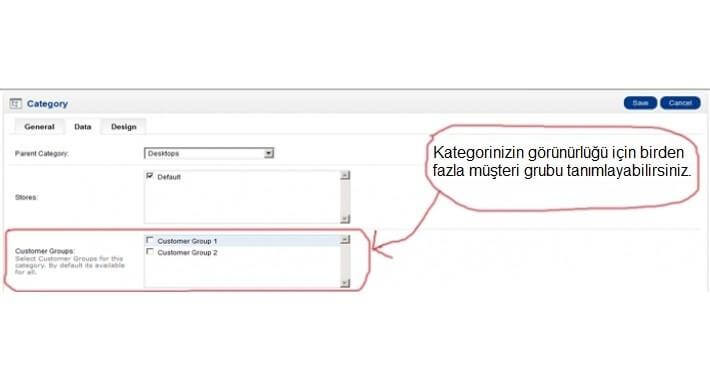
Task: Save the category
Action: pyautogui.click(x=640, y=103)
